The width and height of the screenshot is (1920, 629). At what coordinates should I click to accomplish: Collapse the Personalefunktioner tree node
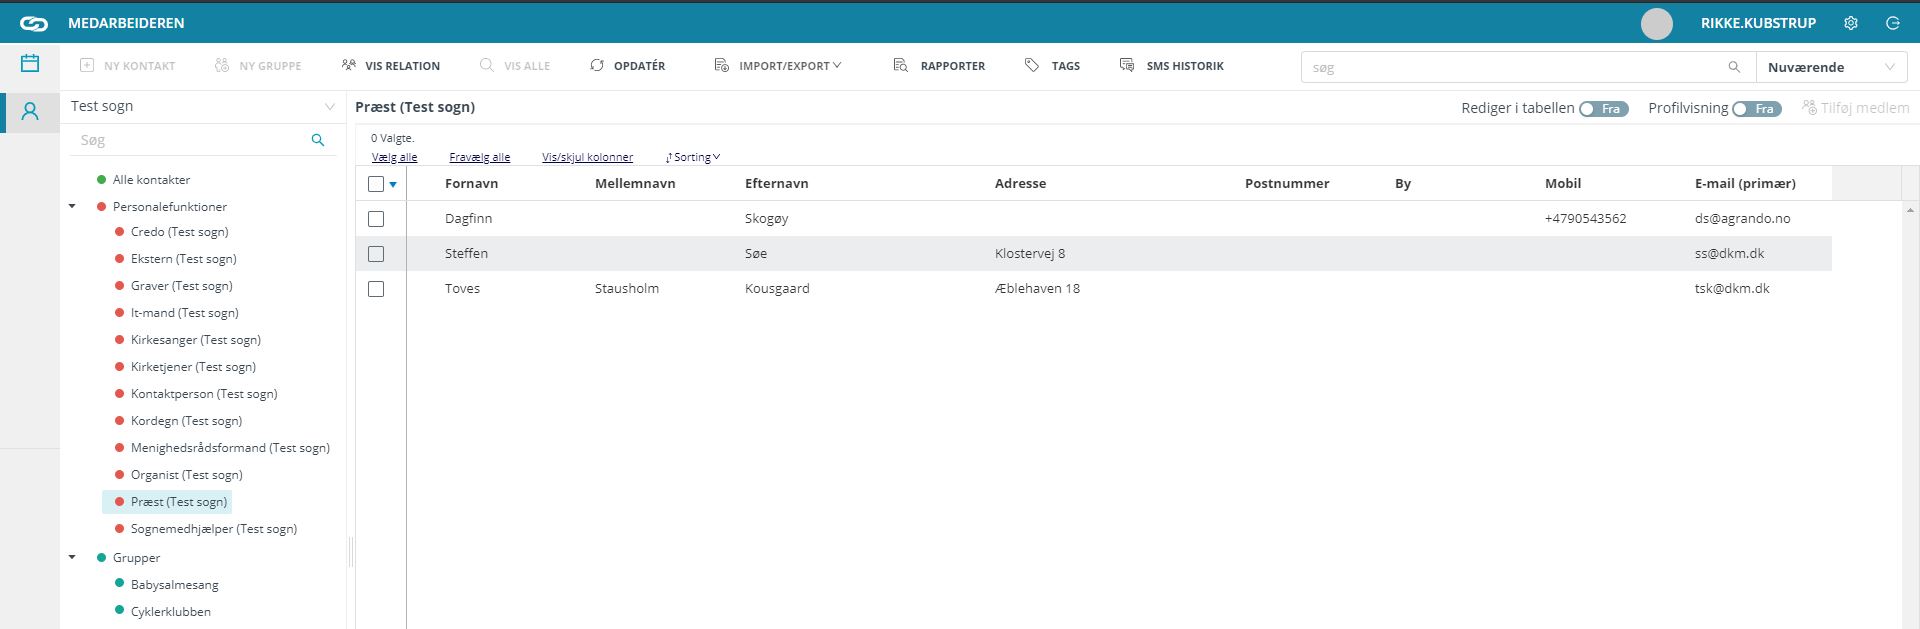click(72, 207)
